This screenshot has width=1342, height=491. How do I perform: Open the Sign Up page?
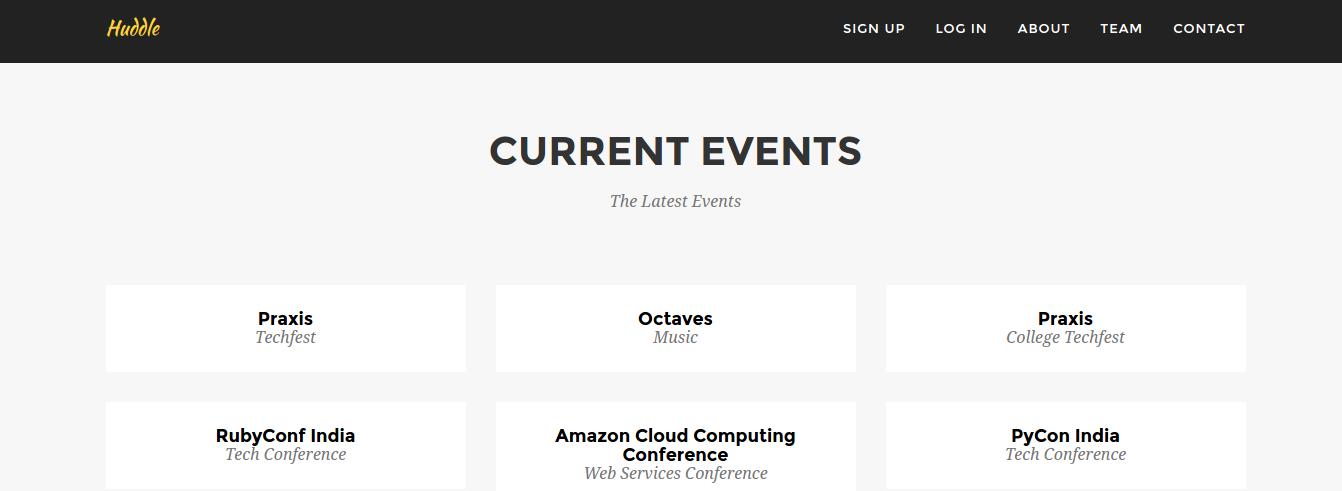click(873, 28)
